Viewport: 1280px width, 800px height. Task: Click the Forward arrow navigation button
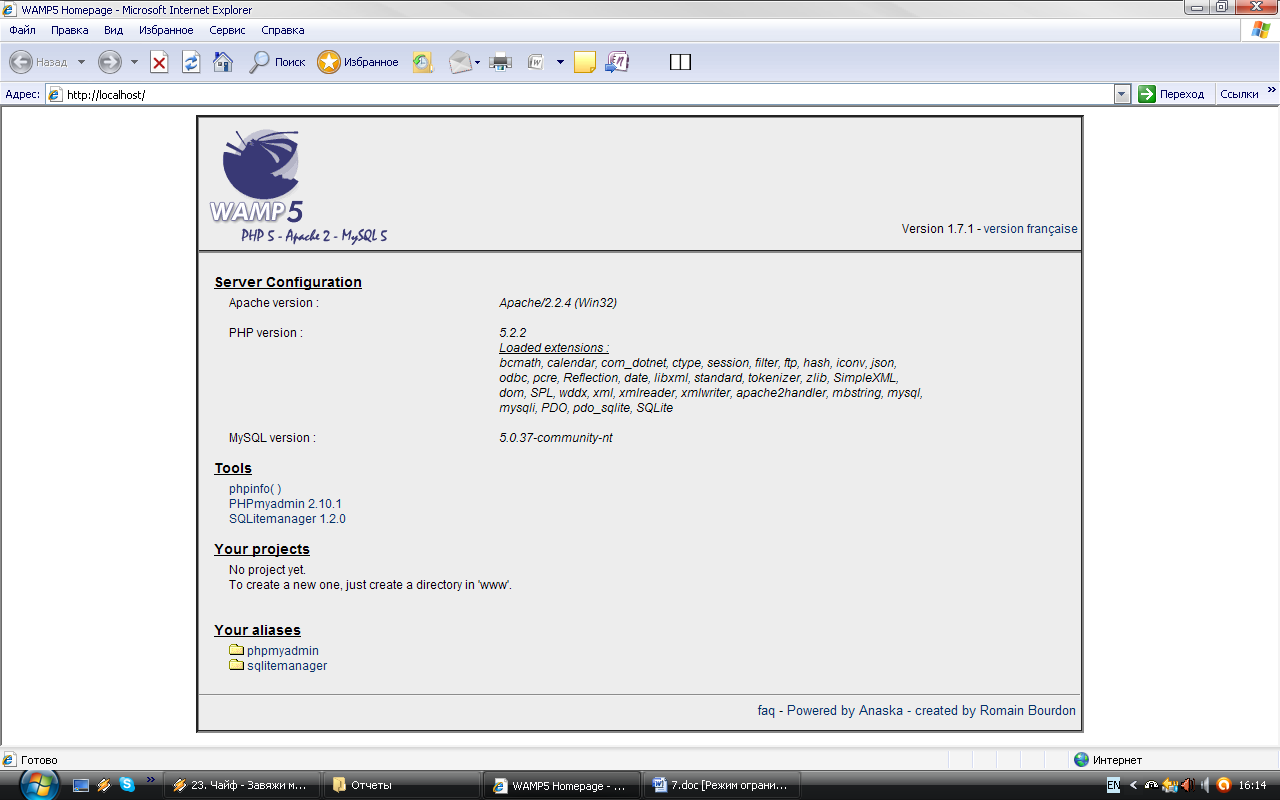coord(109,62)
